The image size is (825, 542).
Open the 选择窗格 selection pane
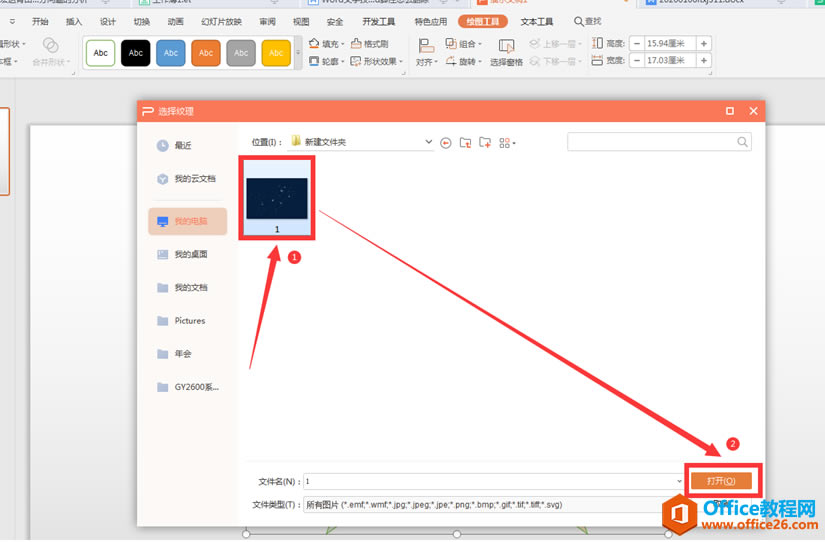[x=506, y=53]
